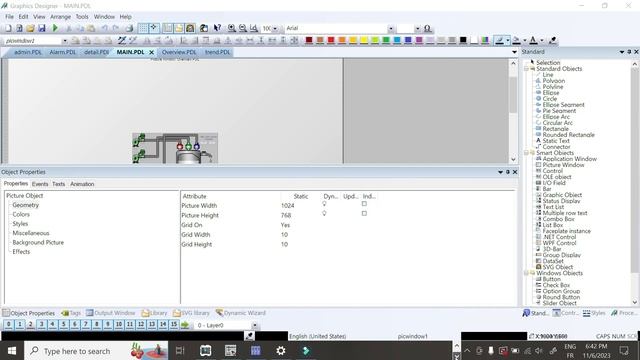Screen dimensions: 640x360
Task: Create a new picture with the blank page icon
Action: click(8, 28)
